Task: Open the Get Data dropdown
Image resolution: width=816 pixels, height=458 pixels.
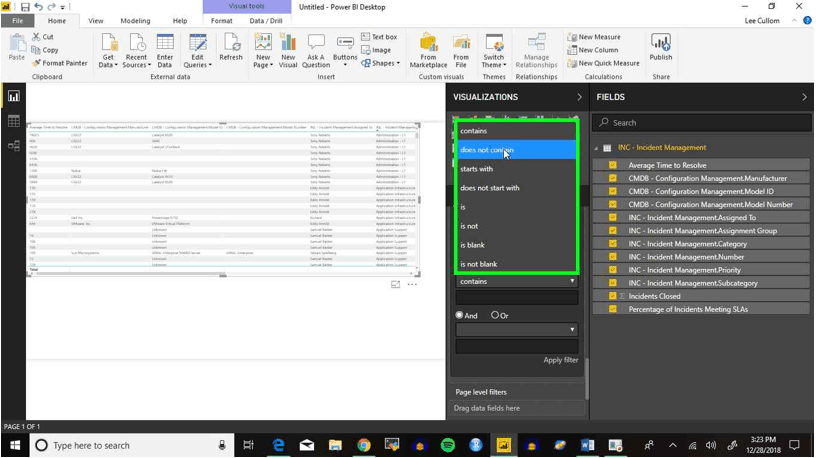Action: point(108,61)
